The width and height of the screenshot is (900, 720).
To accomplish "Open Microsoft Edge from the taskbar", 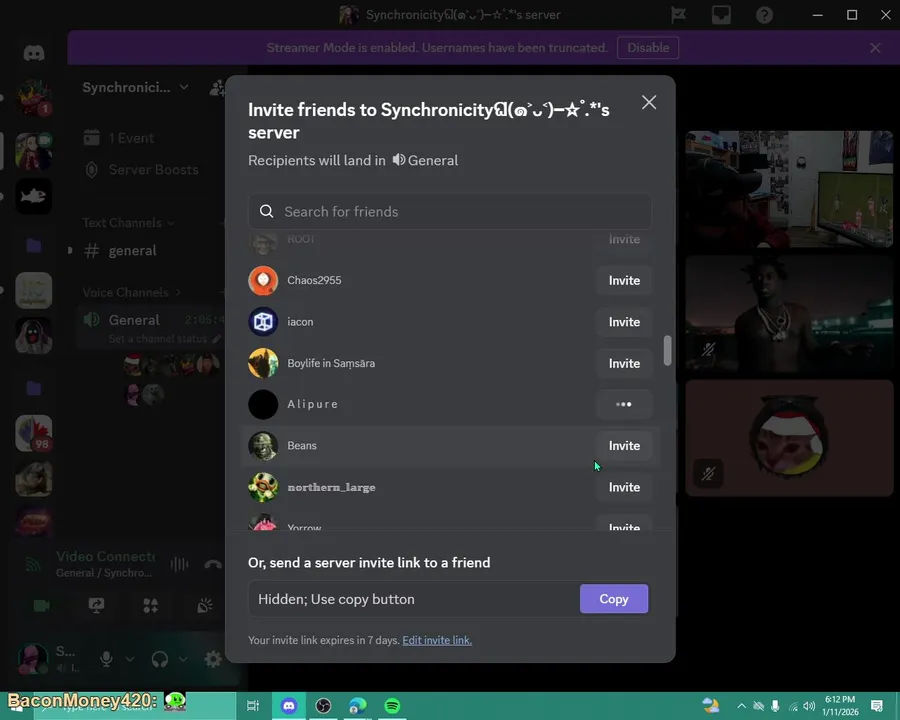I will point(358,706).
